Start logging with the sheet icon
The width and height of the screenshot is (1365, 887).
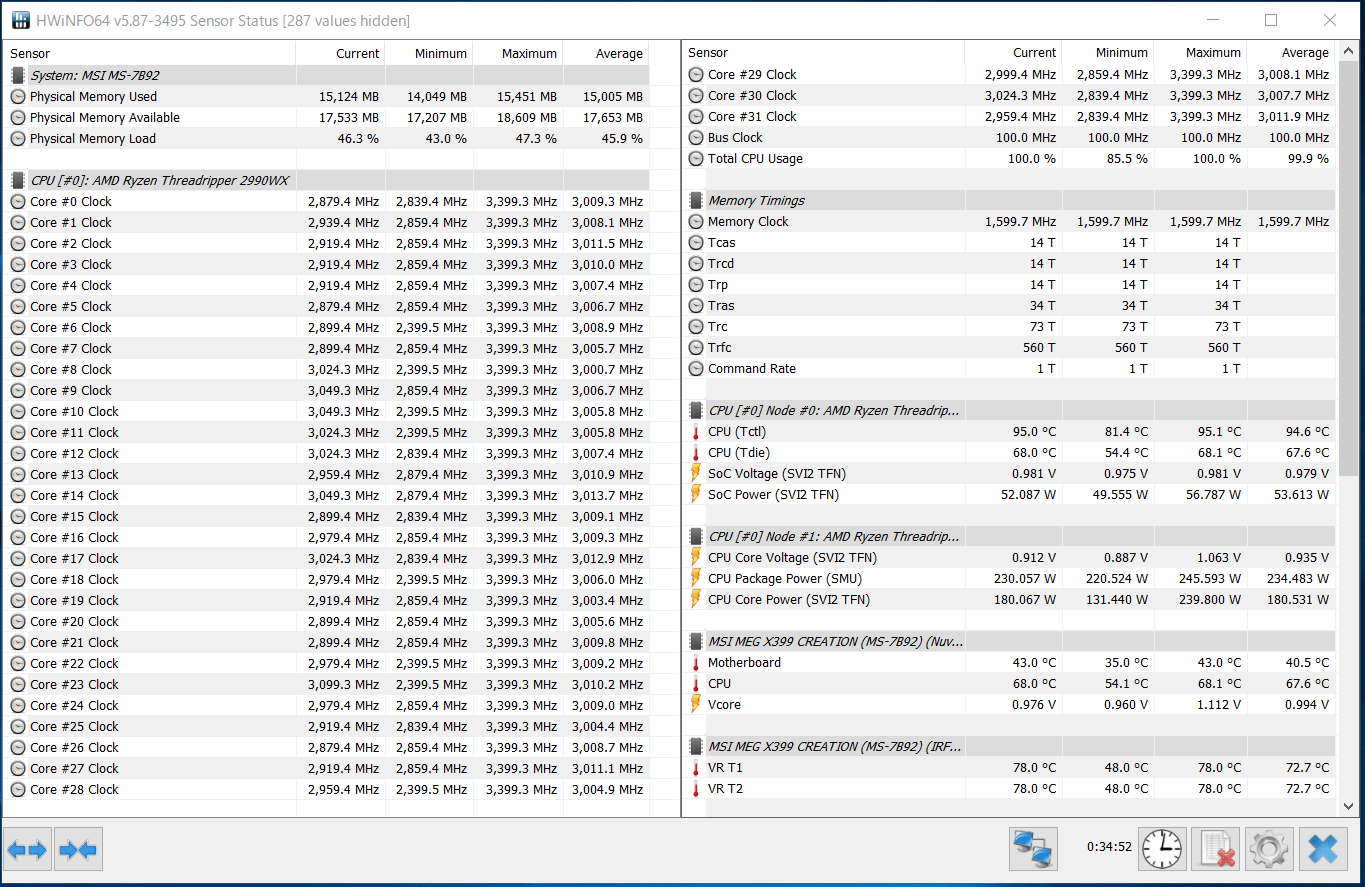[x=1215, y=850]
